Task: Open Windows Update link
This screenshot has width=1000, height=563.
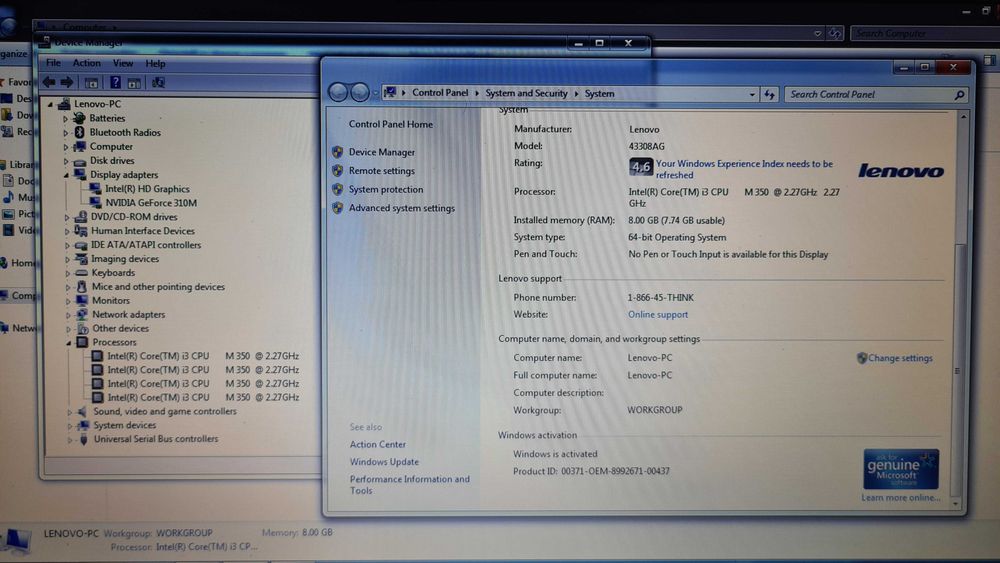Action: (384, 462)
